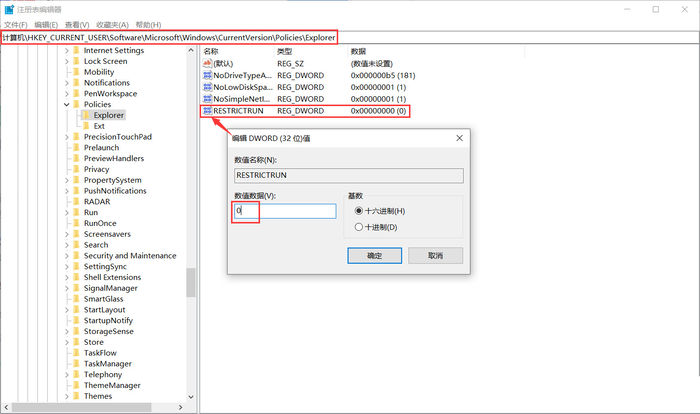Expand the Notifications tree node
The height and width of the screenshot is (414, 700).
coord(67,83)
